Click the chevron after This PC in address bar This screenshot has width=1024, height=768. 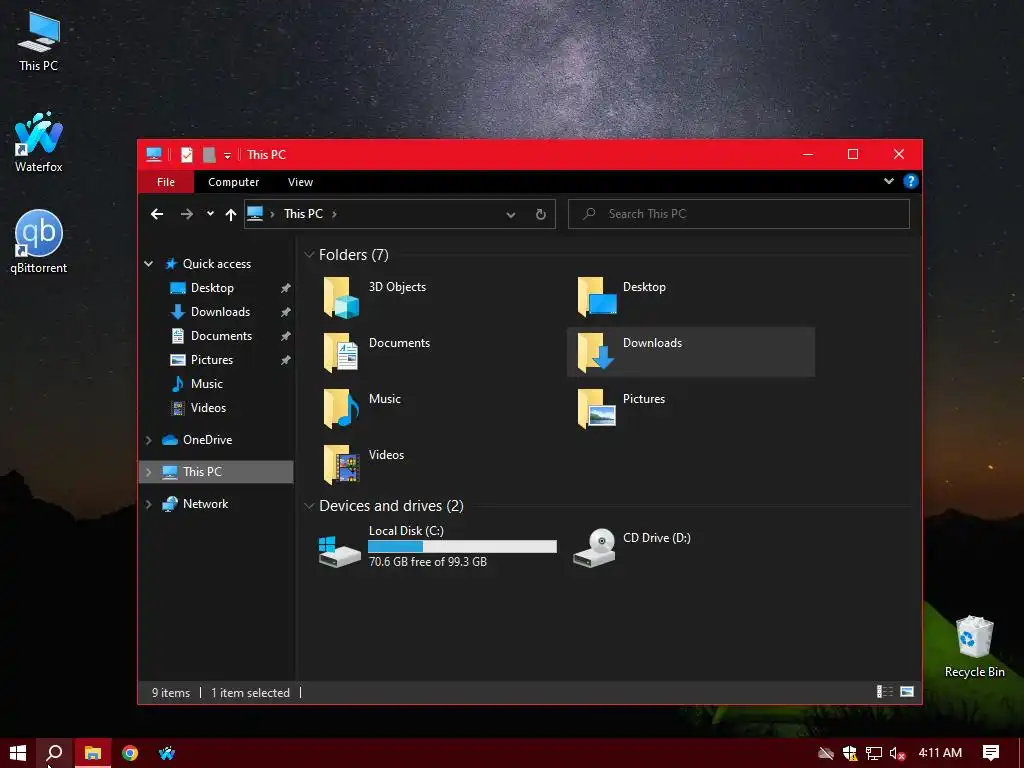[x=334, y=214]
